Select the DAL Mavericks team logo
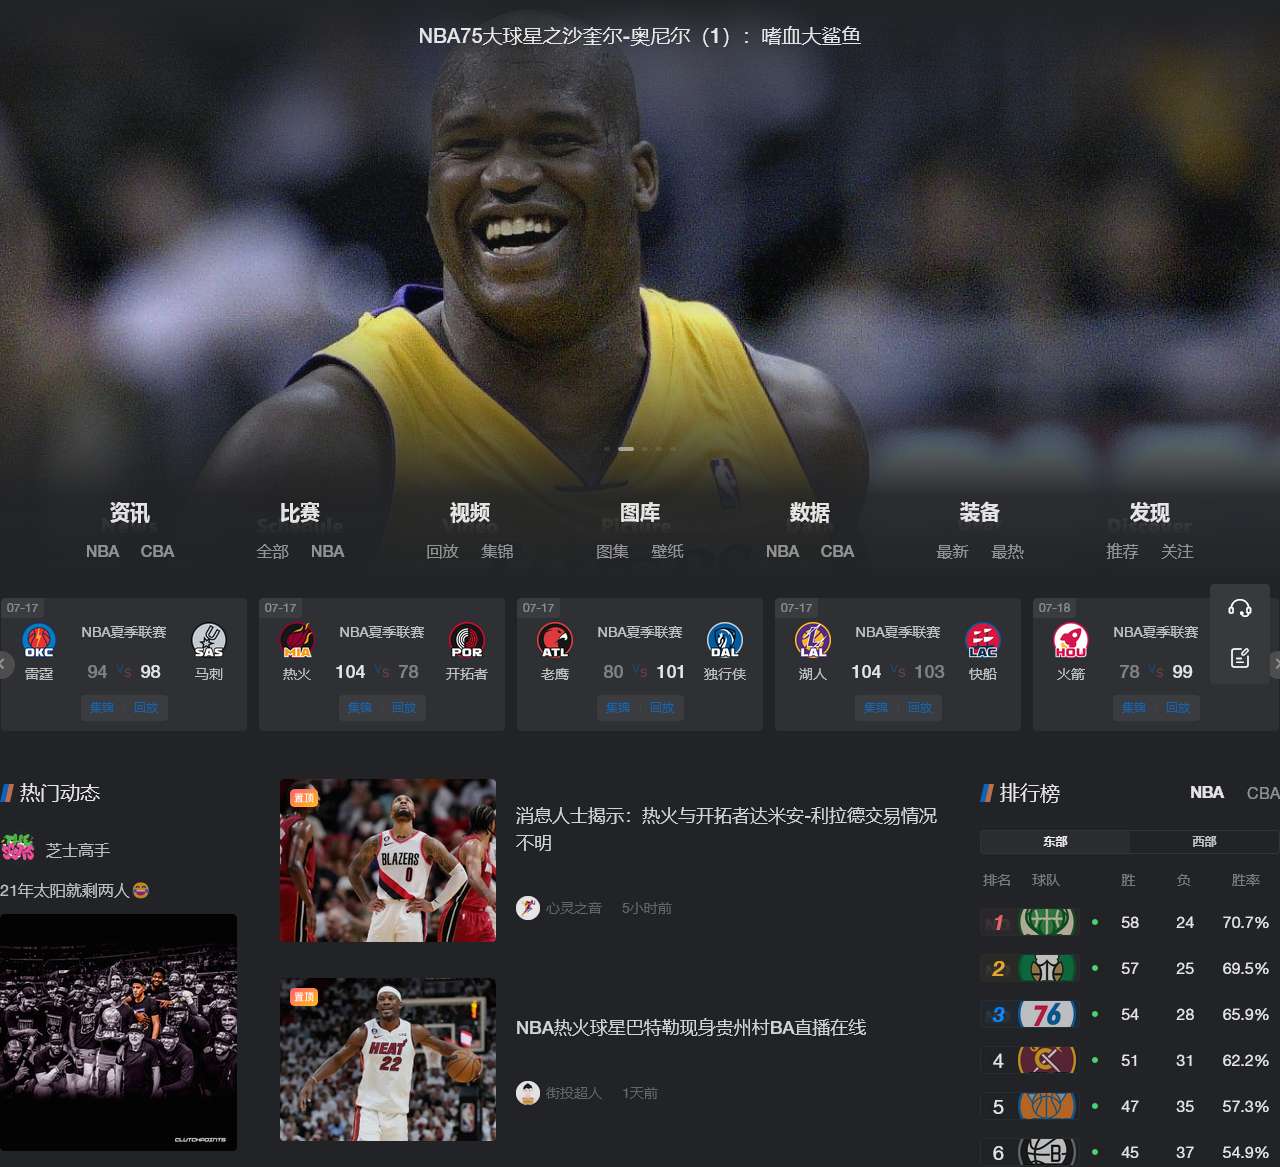This screenshot has height=1167, width=1280. pos(725,640)
